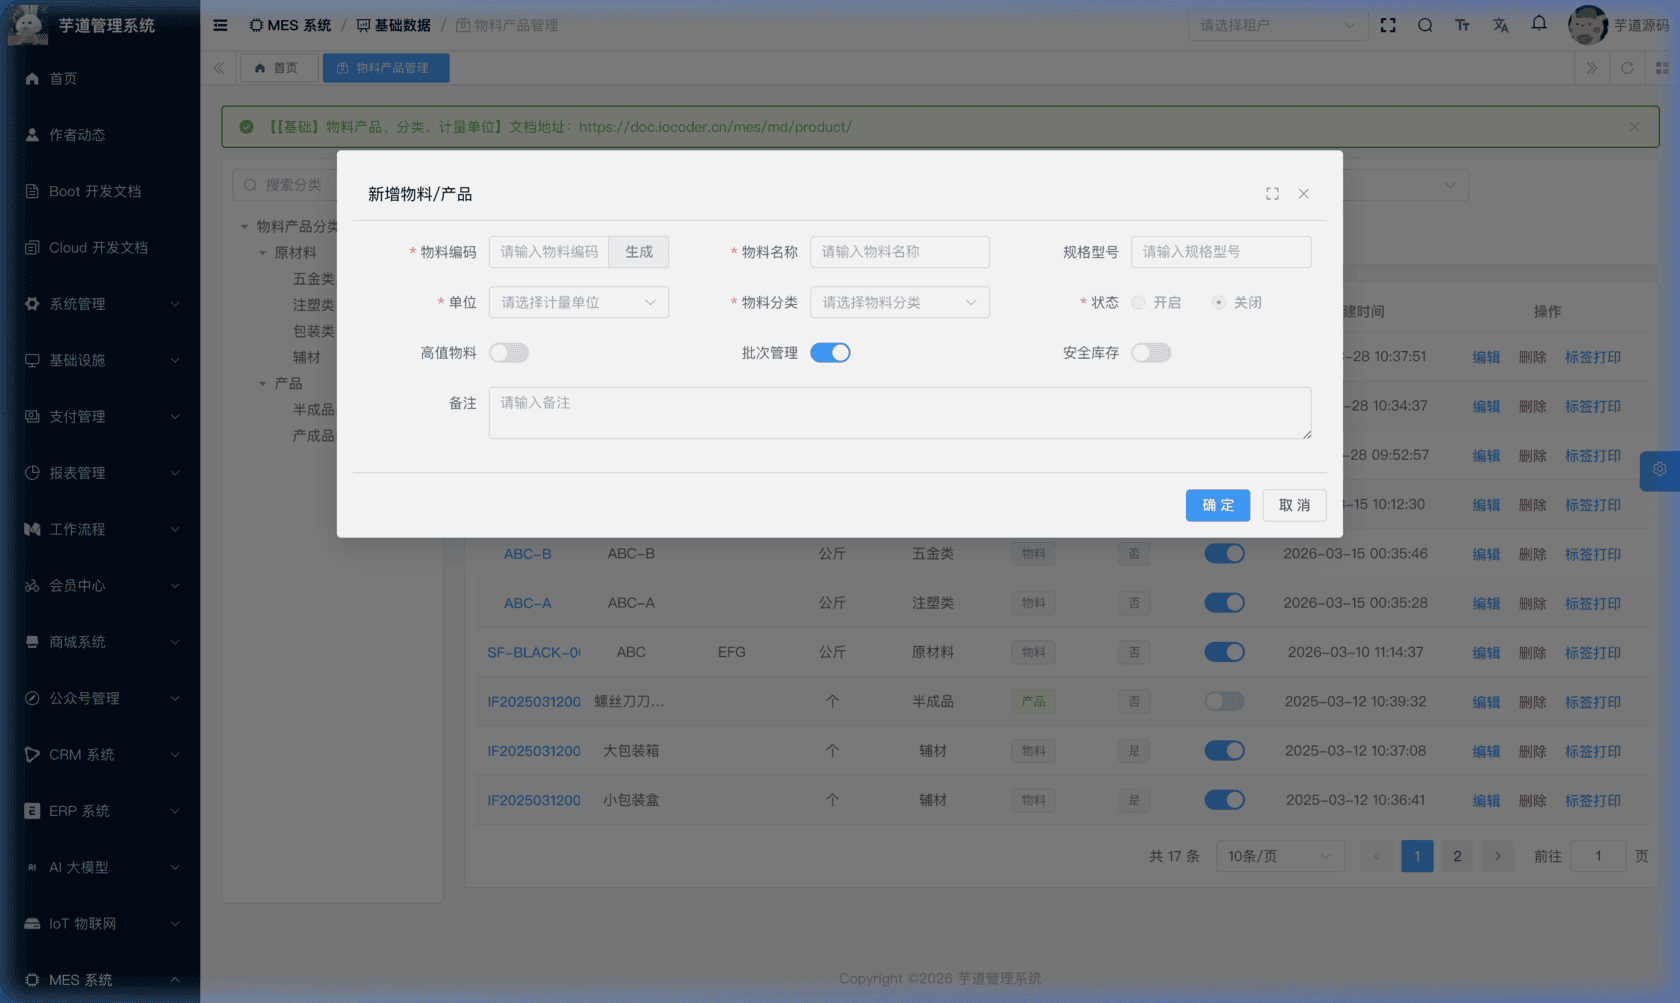Open notifications via the bell icon
The image size is (1680, 1003).
coord(1538,25)
